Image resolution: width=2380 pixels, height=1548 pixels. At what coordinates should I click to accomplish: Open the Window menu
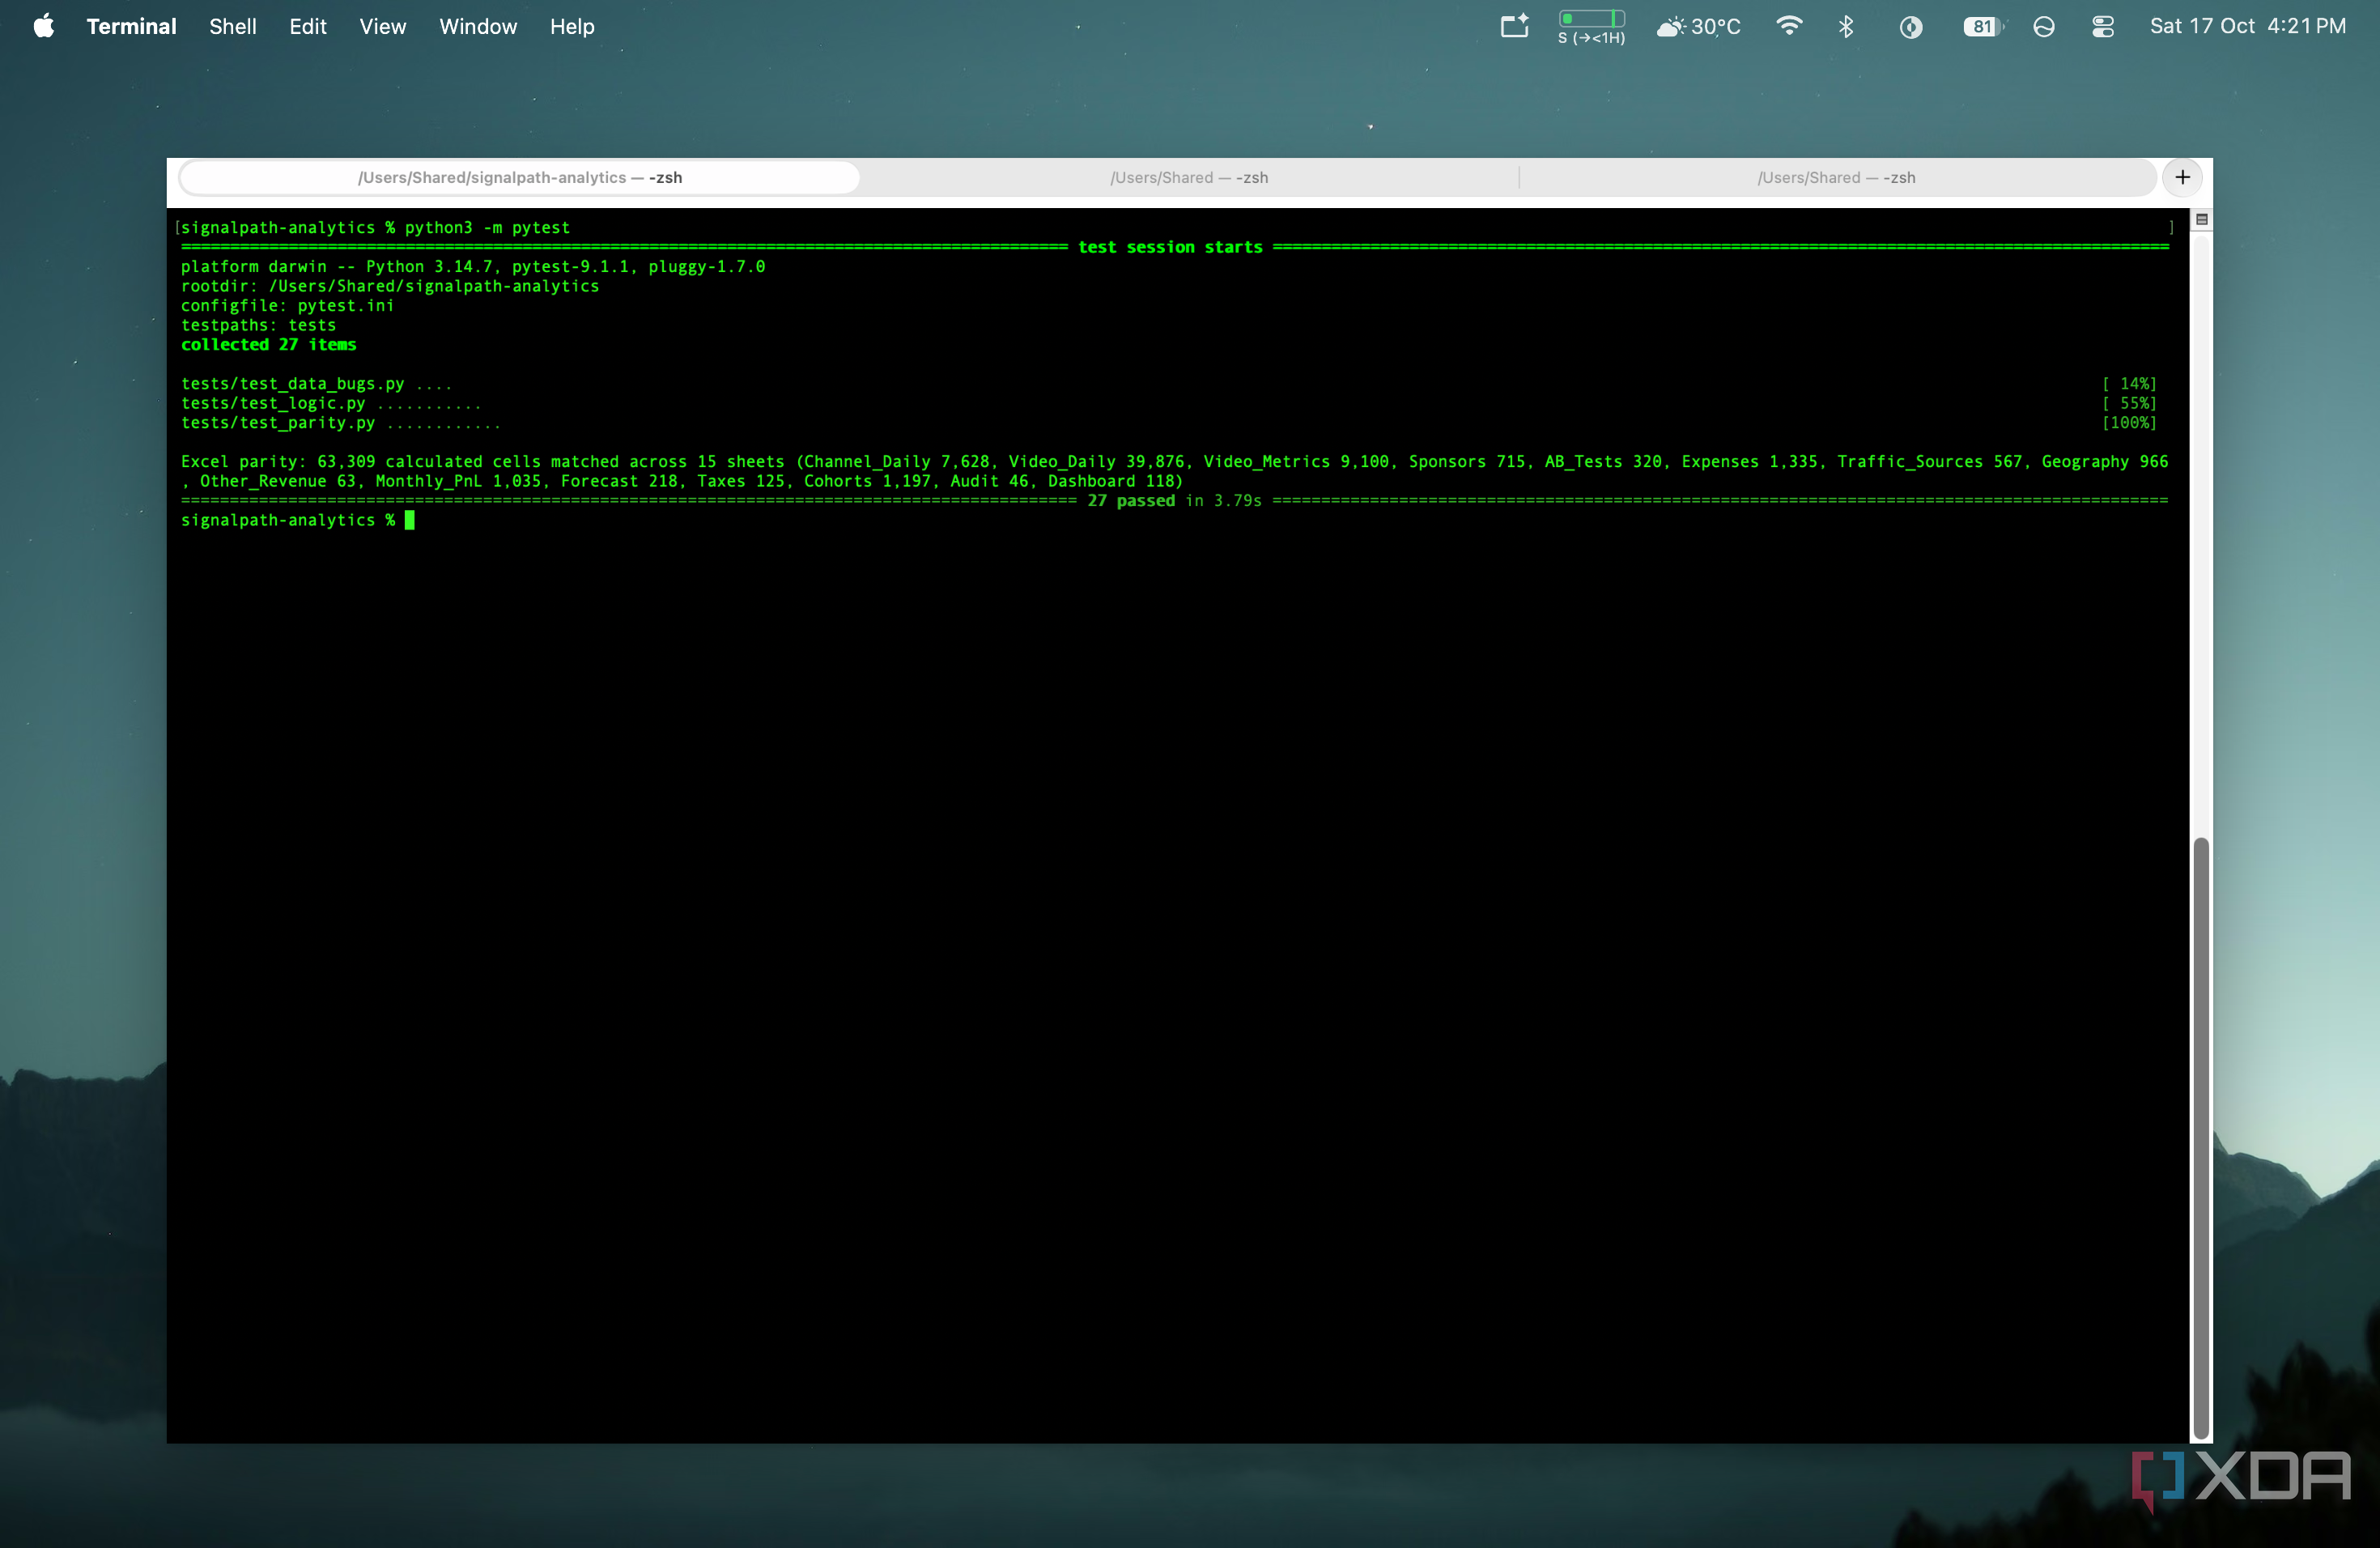(x=478, y=26)
